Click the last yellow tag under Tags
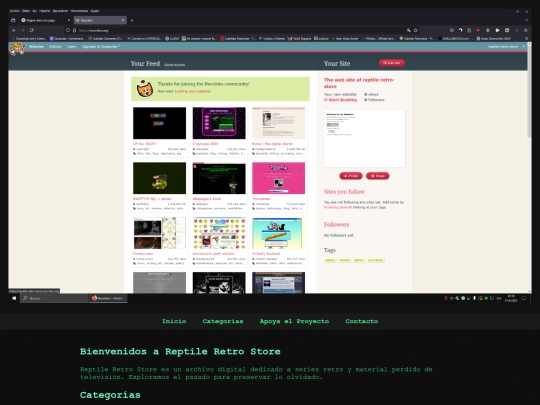 pyautogui.click(x=376, y=260)
